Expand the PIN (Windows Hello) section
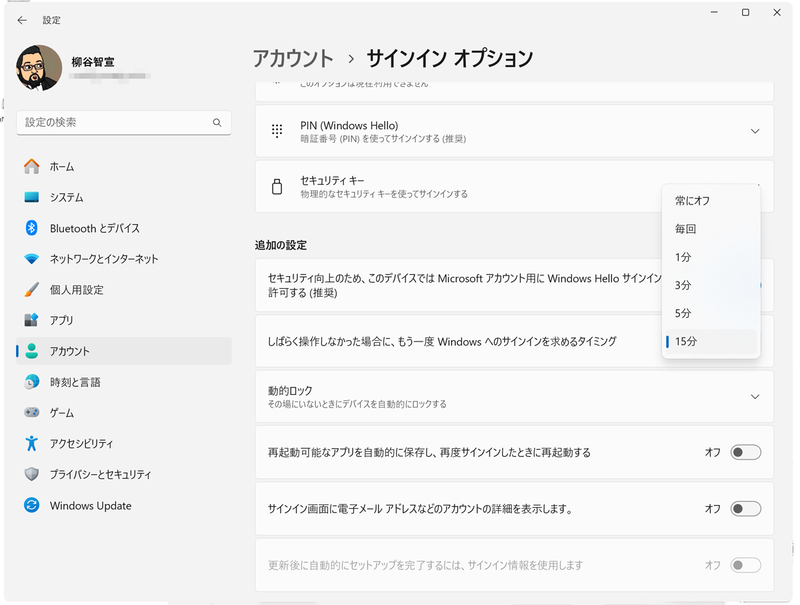 click(755, 131)
